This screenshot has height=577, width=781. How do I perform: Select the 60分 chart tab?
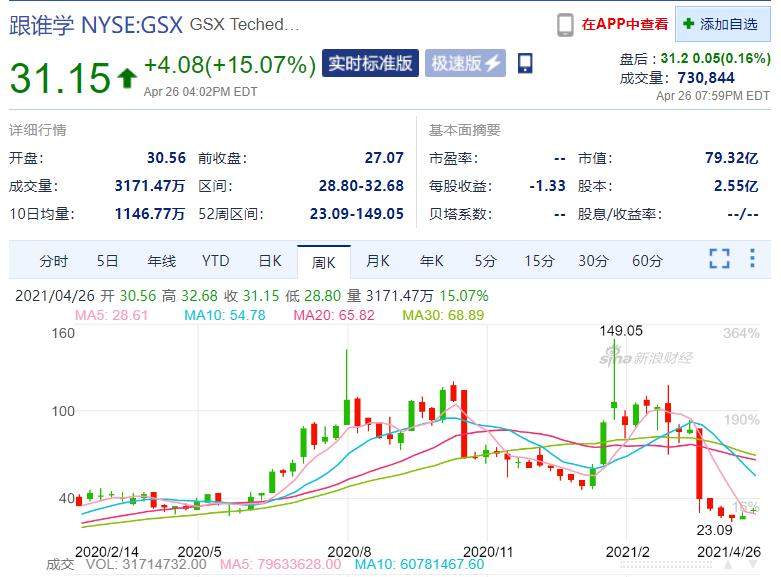pos(647,261)
